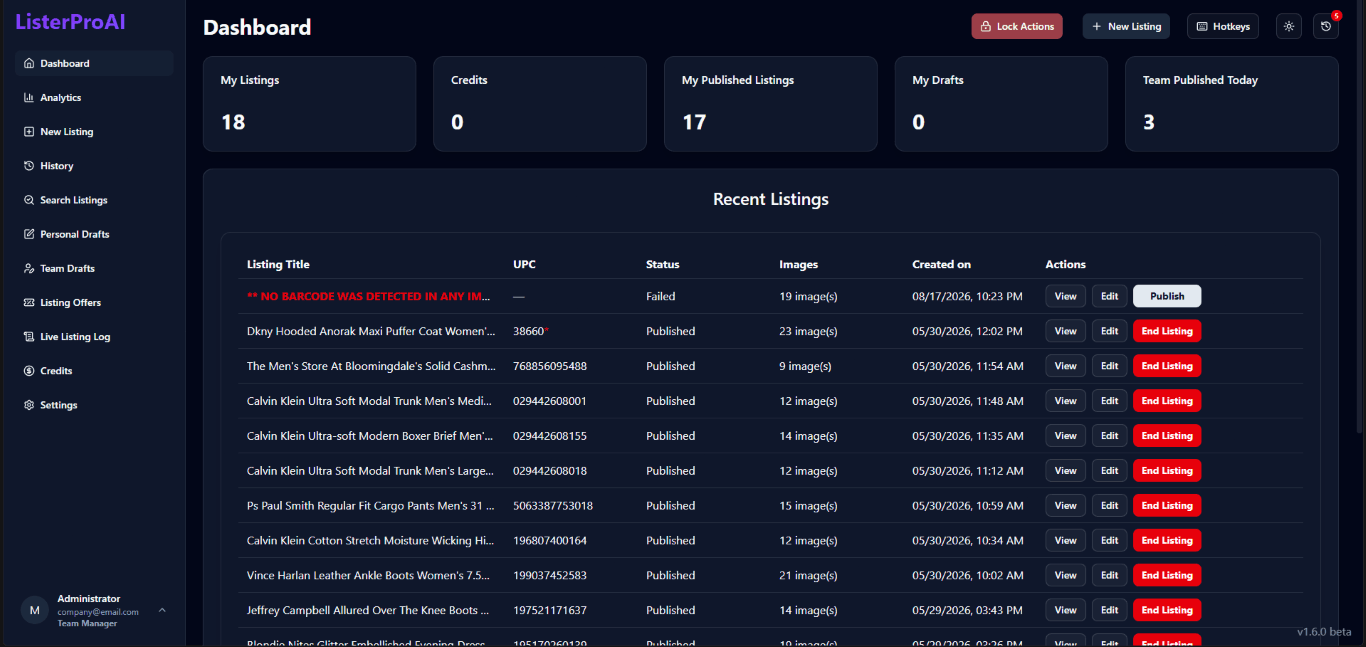Click the Listing Title column header

[278, 265]
